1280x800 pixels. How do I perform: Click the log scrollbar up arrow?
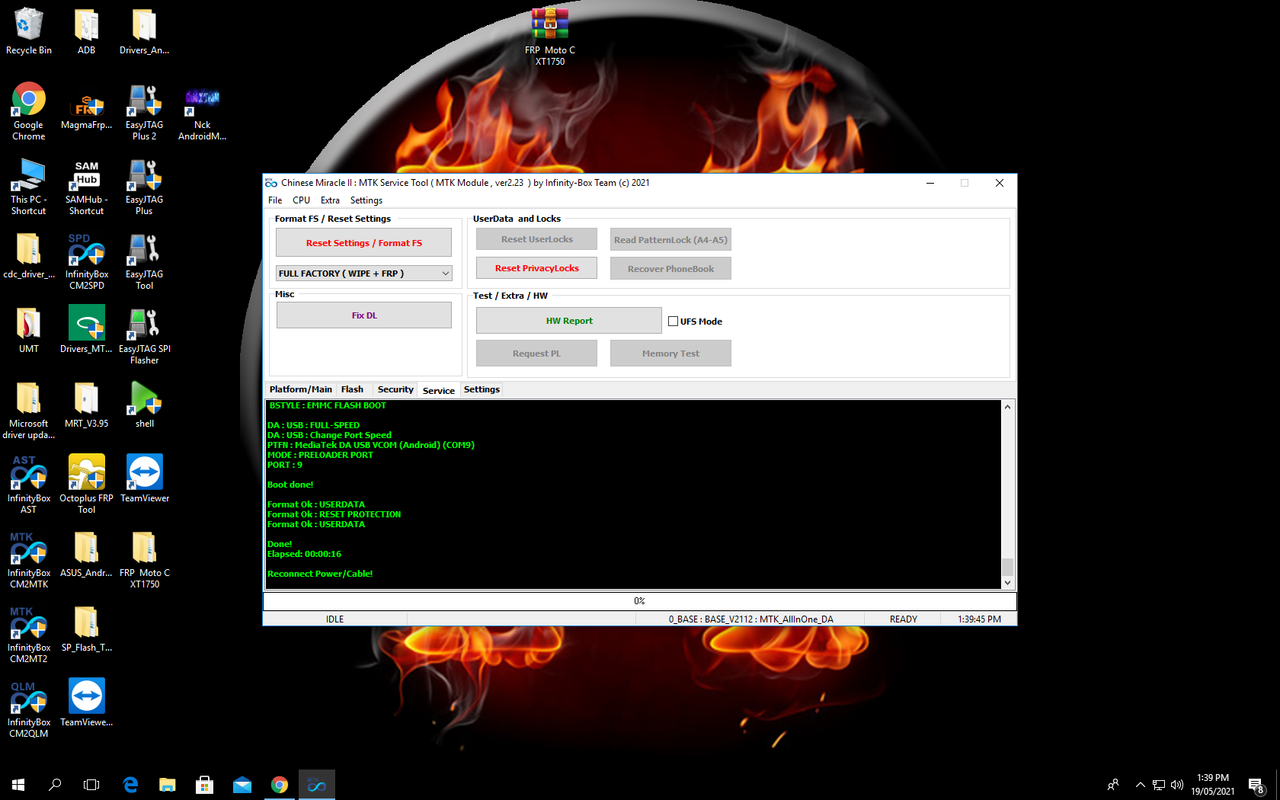(1007, 407)
